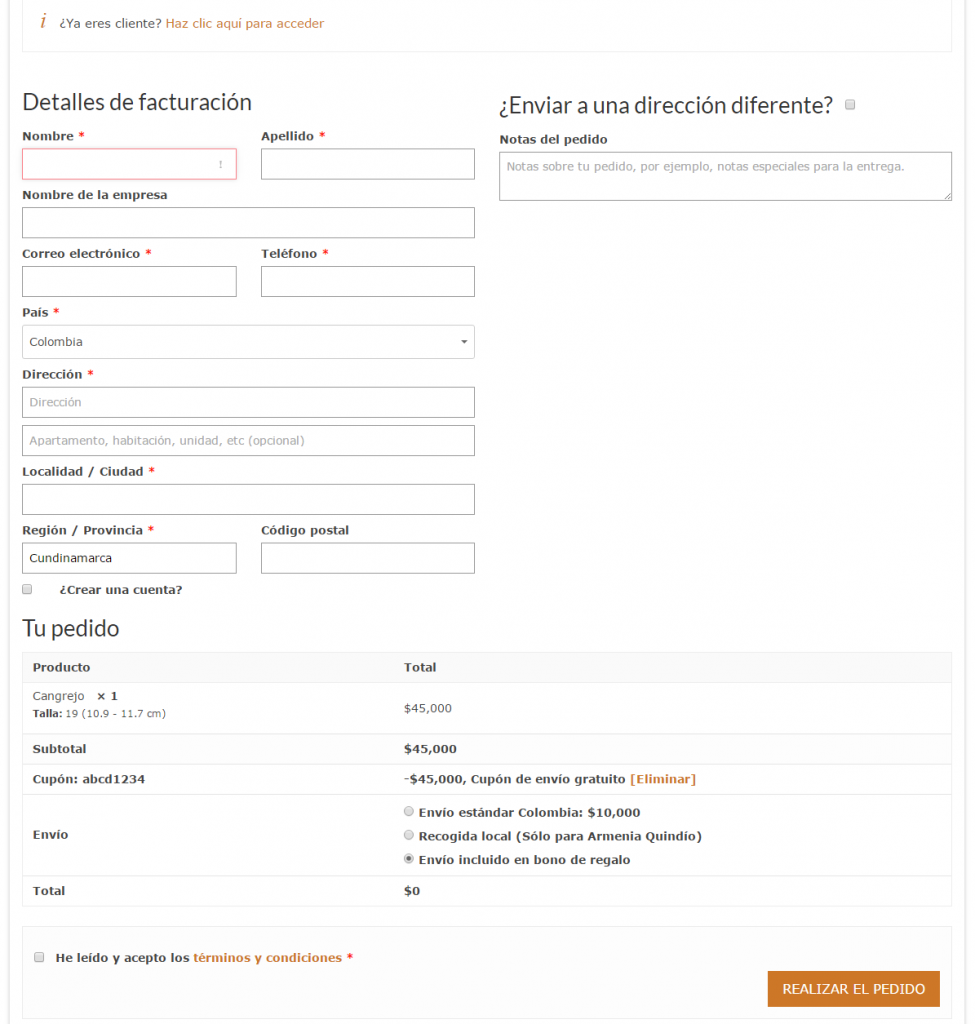Choose Recogida local Armenia Quindío option
This screenshot has height=1024, width=975.
pos(409,835)
